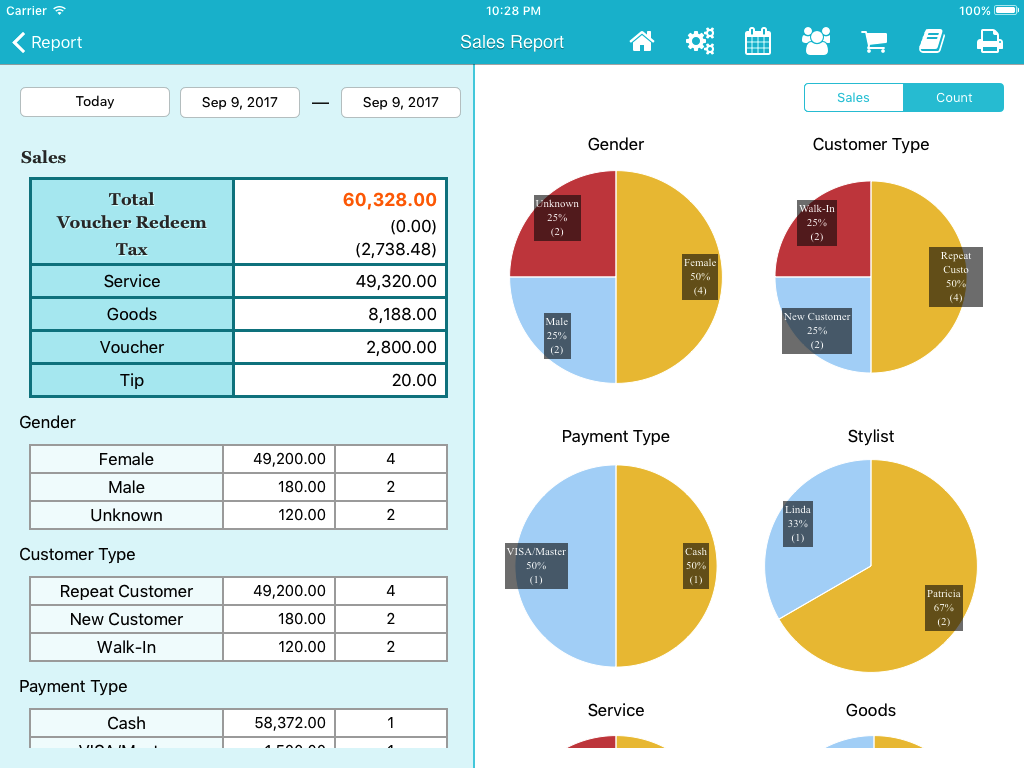This screenshot has width=1024, height=768.
Task: Click the printer icon
Action: pyautogui.click(x=990, y=42)
